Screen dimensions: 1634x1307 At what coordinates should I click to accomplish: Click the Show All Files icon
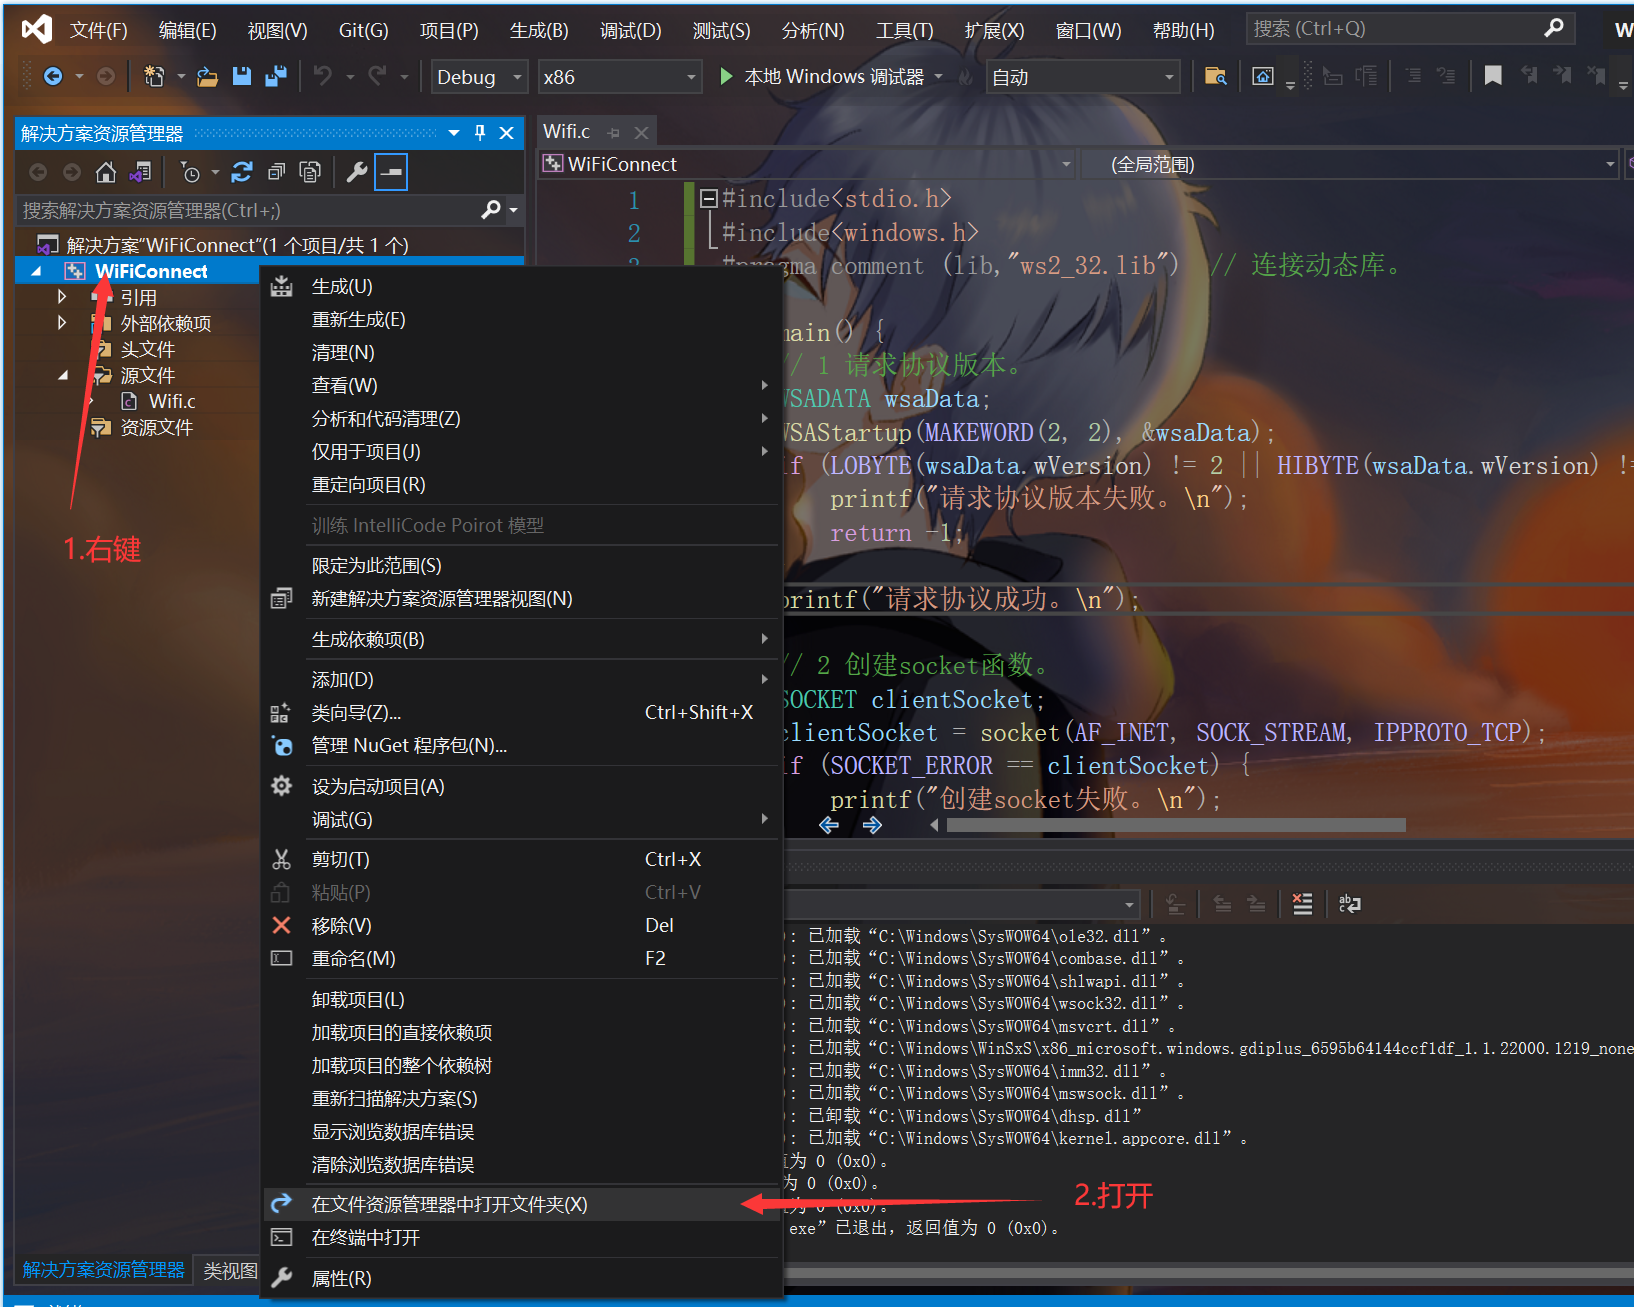pos(310,172)
